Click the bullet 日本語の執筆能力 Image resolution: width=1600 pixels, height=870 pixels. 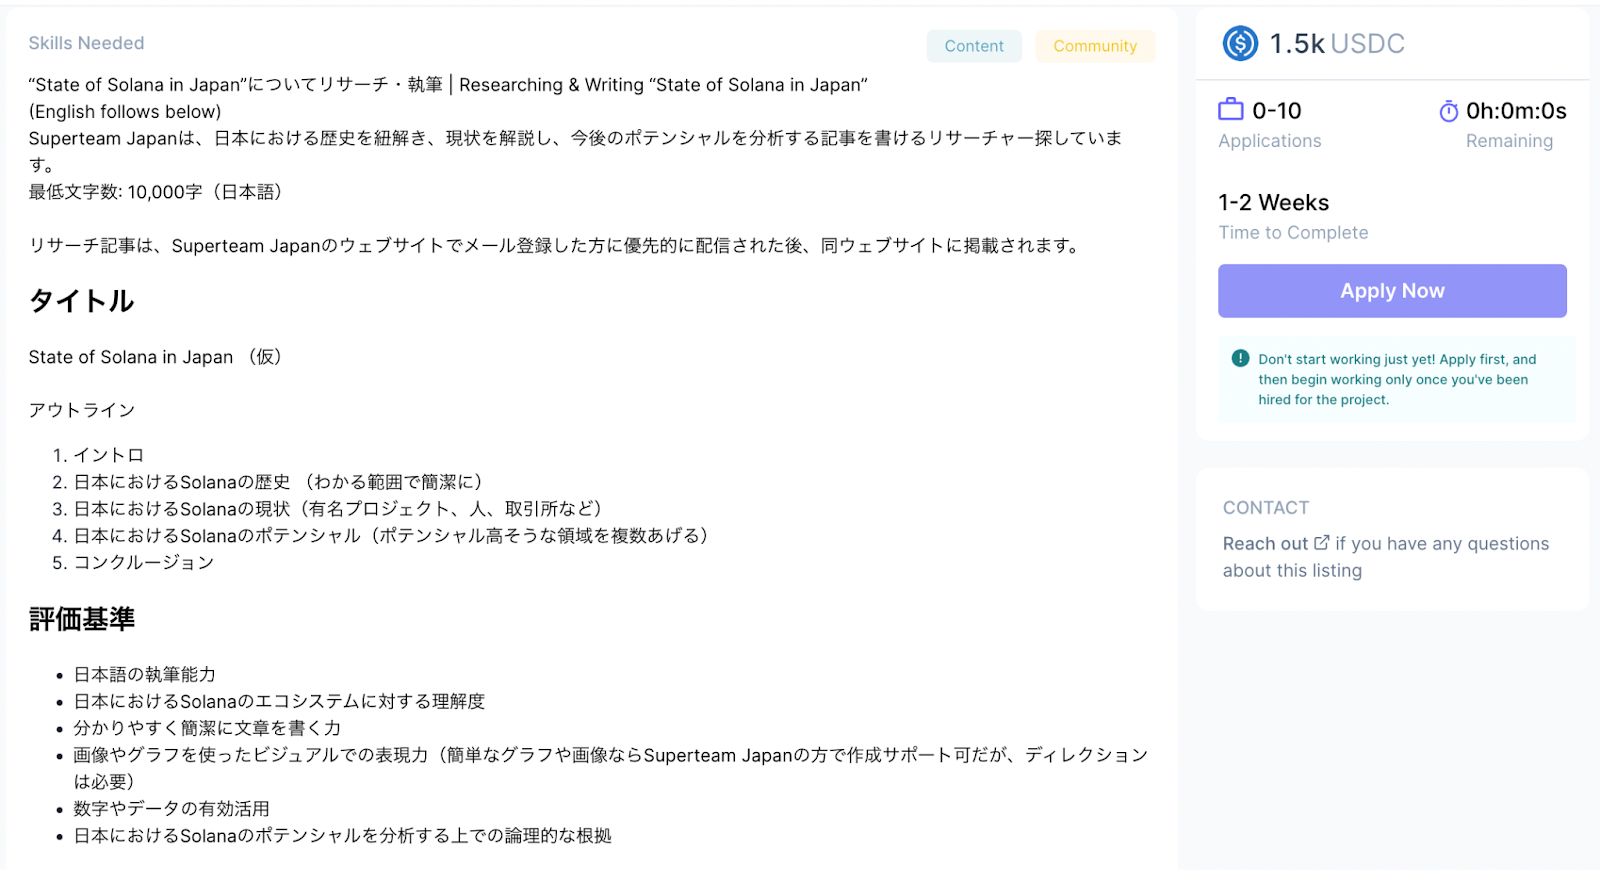tap(145, 675)
